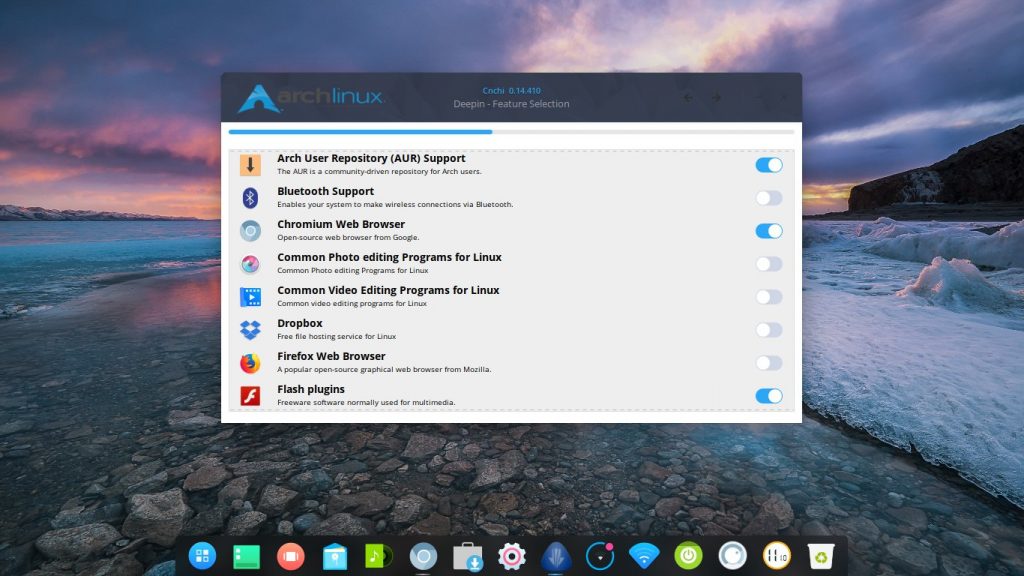
Task: Enable Common Video Editing Programs toggle
Action: (769, 297)
